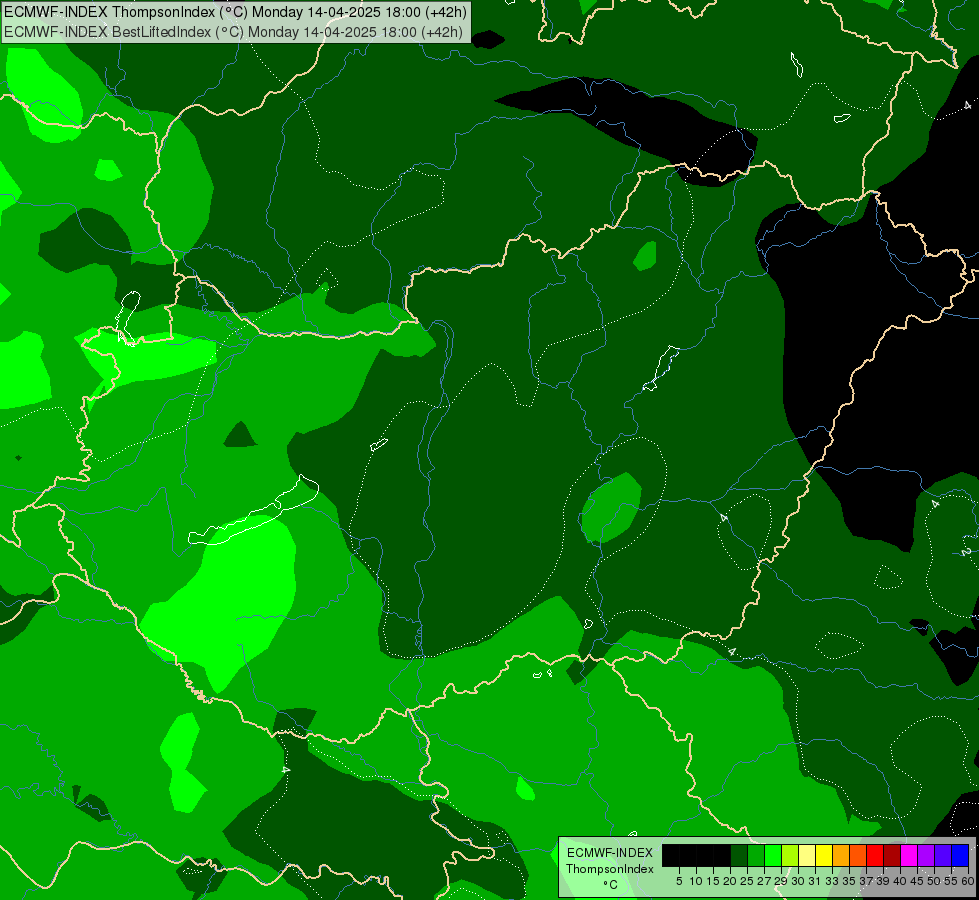Click the legend tick value '33'

(x=832, y=881)
